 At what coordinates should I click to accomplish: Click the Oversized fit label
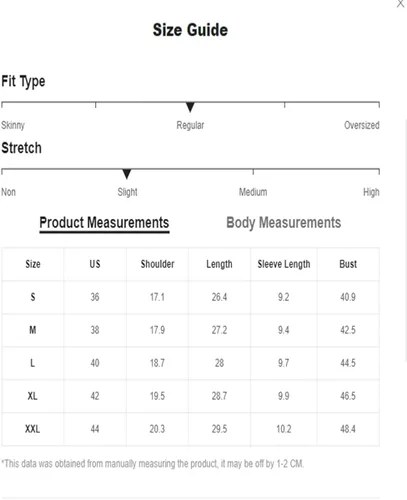[x=362, y=125]
